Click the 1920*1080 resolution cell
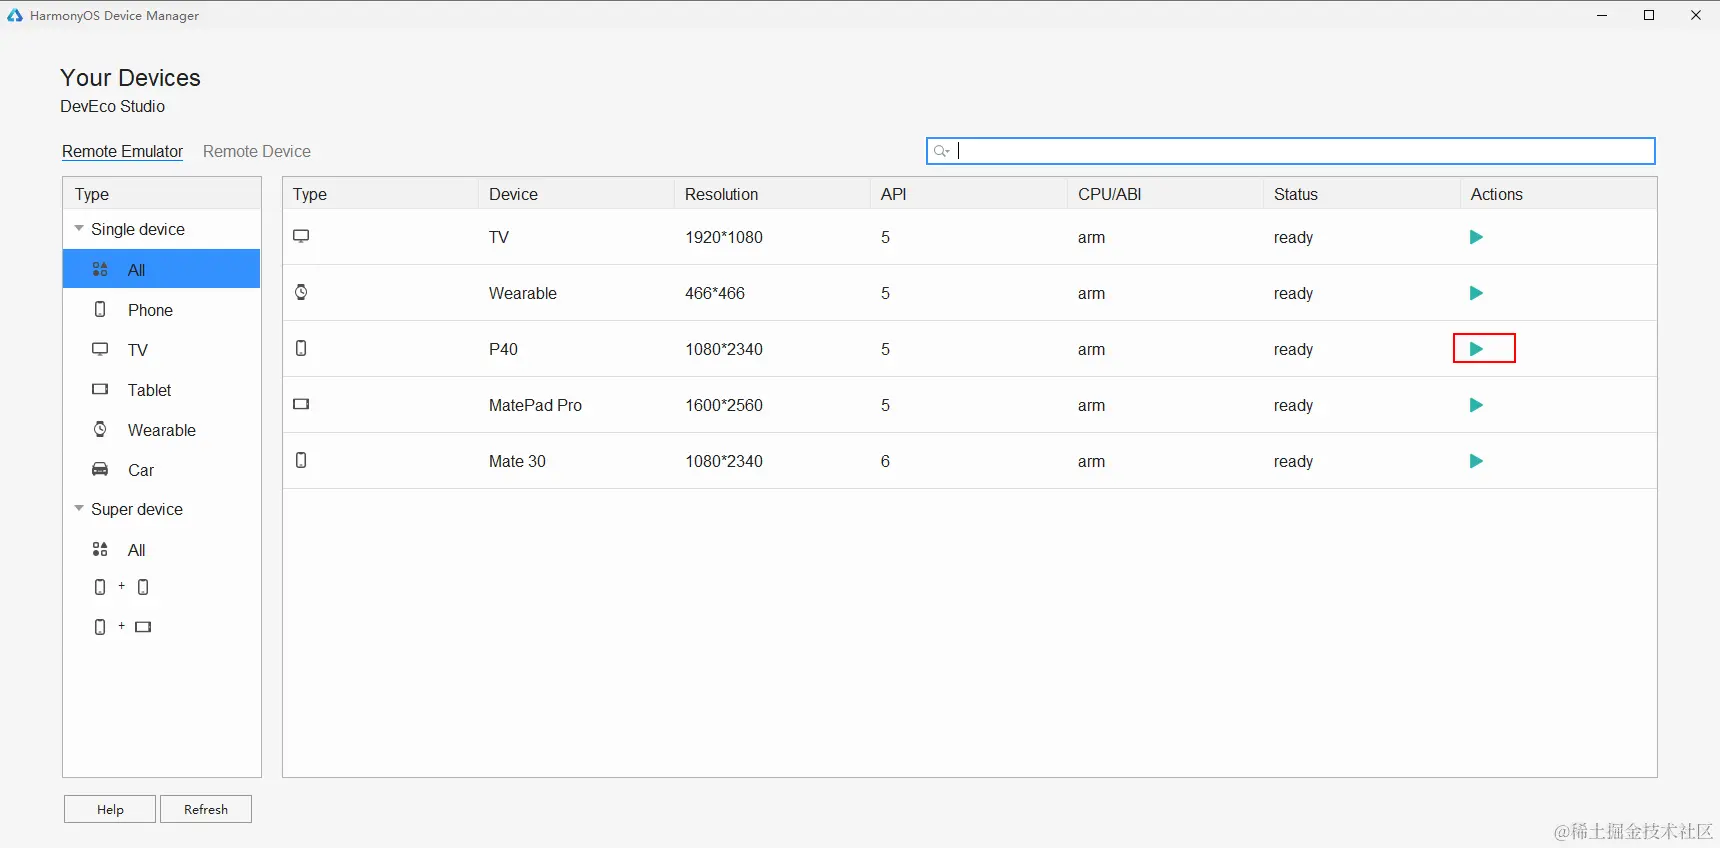This screenshot has height=848, width=1720. (724, 237)
